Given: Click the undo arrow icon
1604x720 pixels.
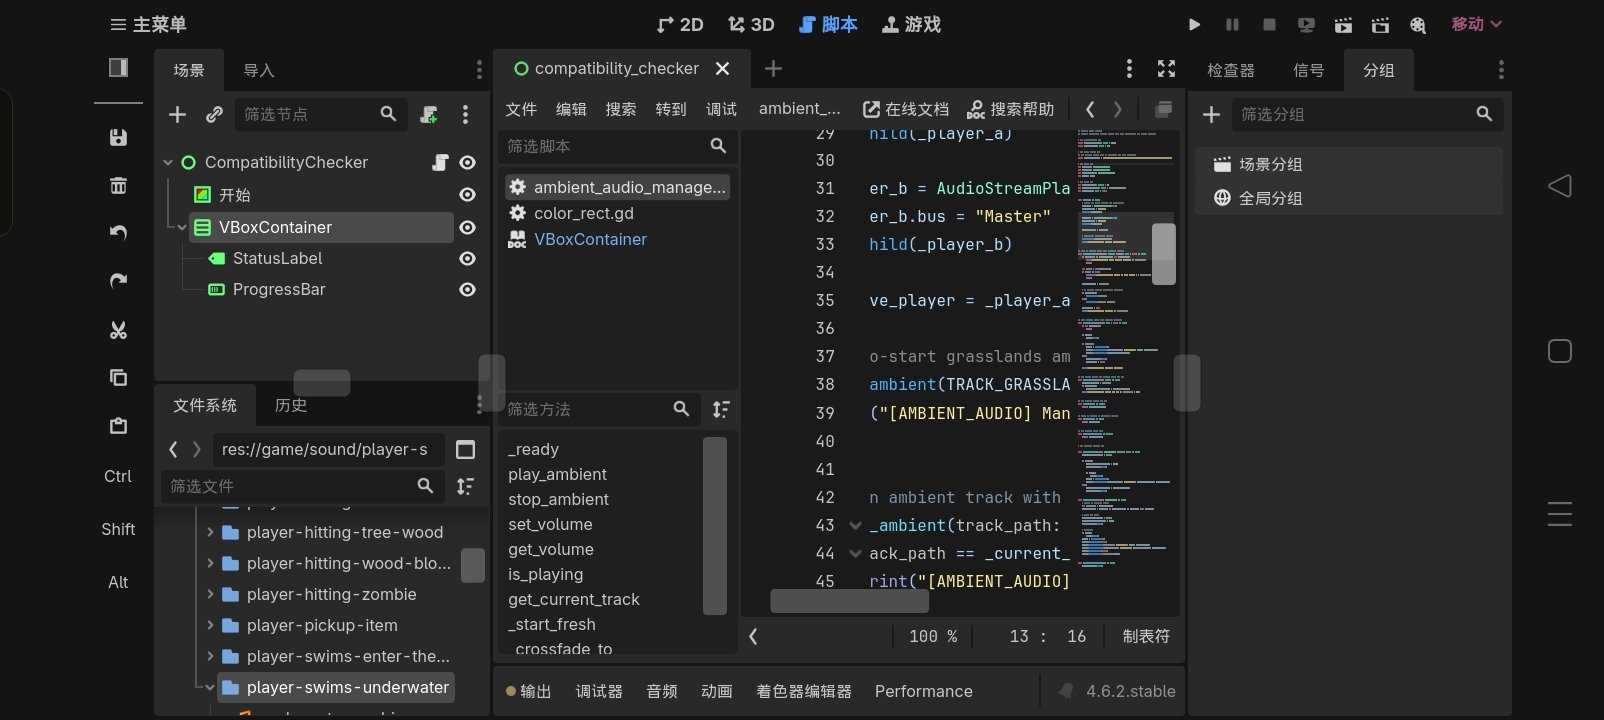Looking at the screenshot, I should pos(118,233).
